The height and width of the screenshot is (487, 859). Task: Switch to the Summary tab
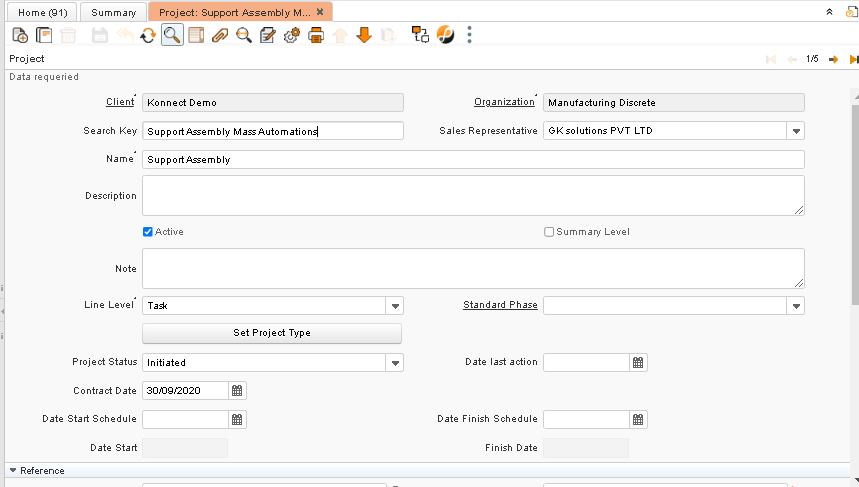pyautogui.click(x=113, y=12)
